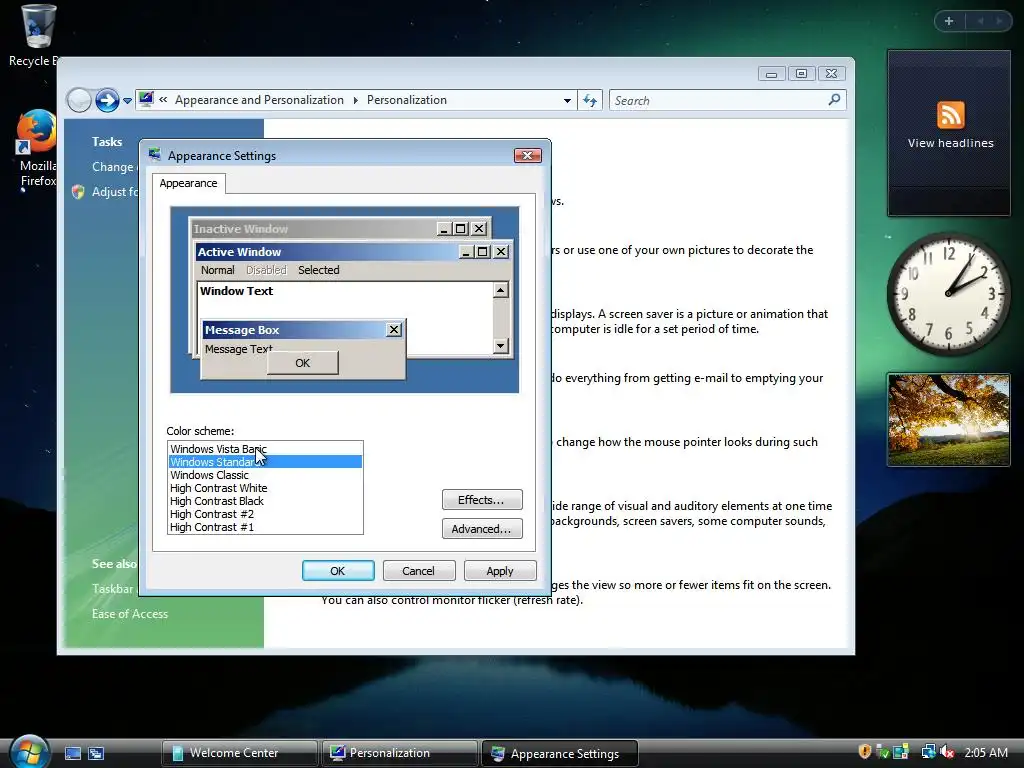
Task: Click Normal menu in the preview window
Action: click(217, 270)
